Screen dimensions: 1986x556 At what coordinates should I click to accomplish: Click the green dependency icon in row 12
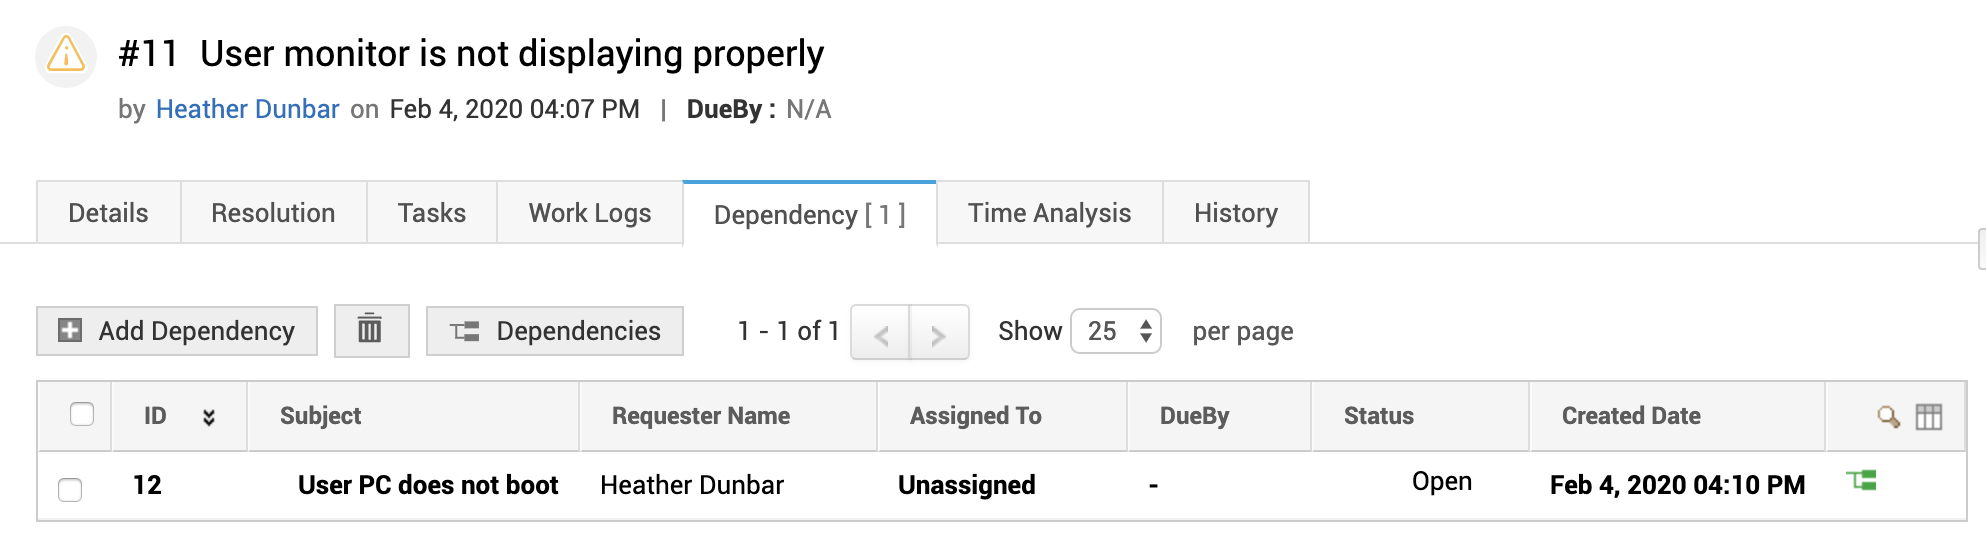coord(1861,482)
